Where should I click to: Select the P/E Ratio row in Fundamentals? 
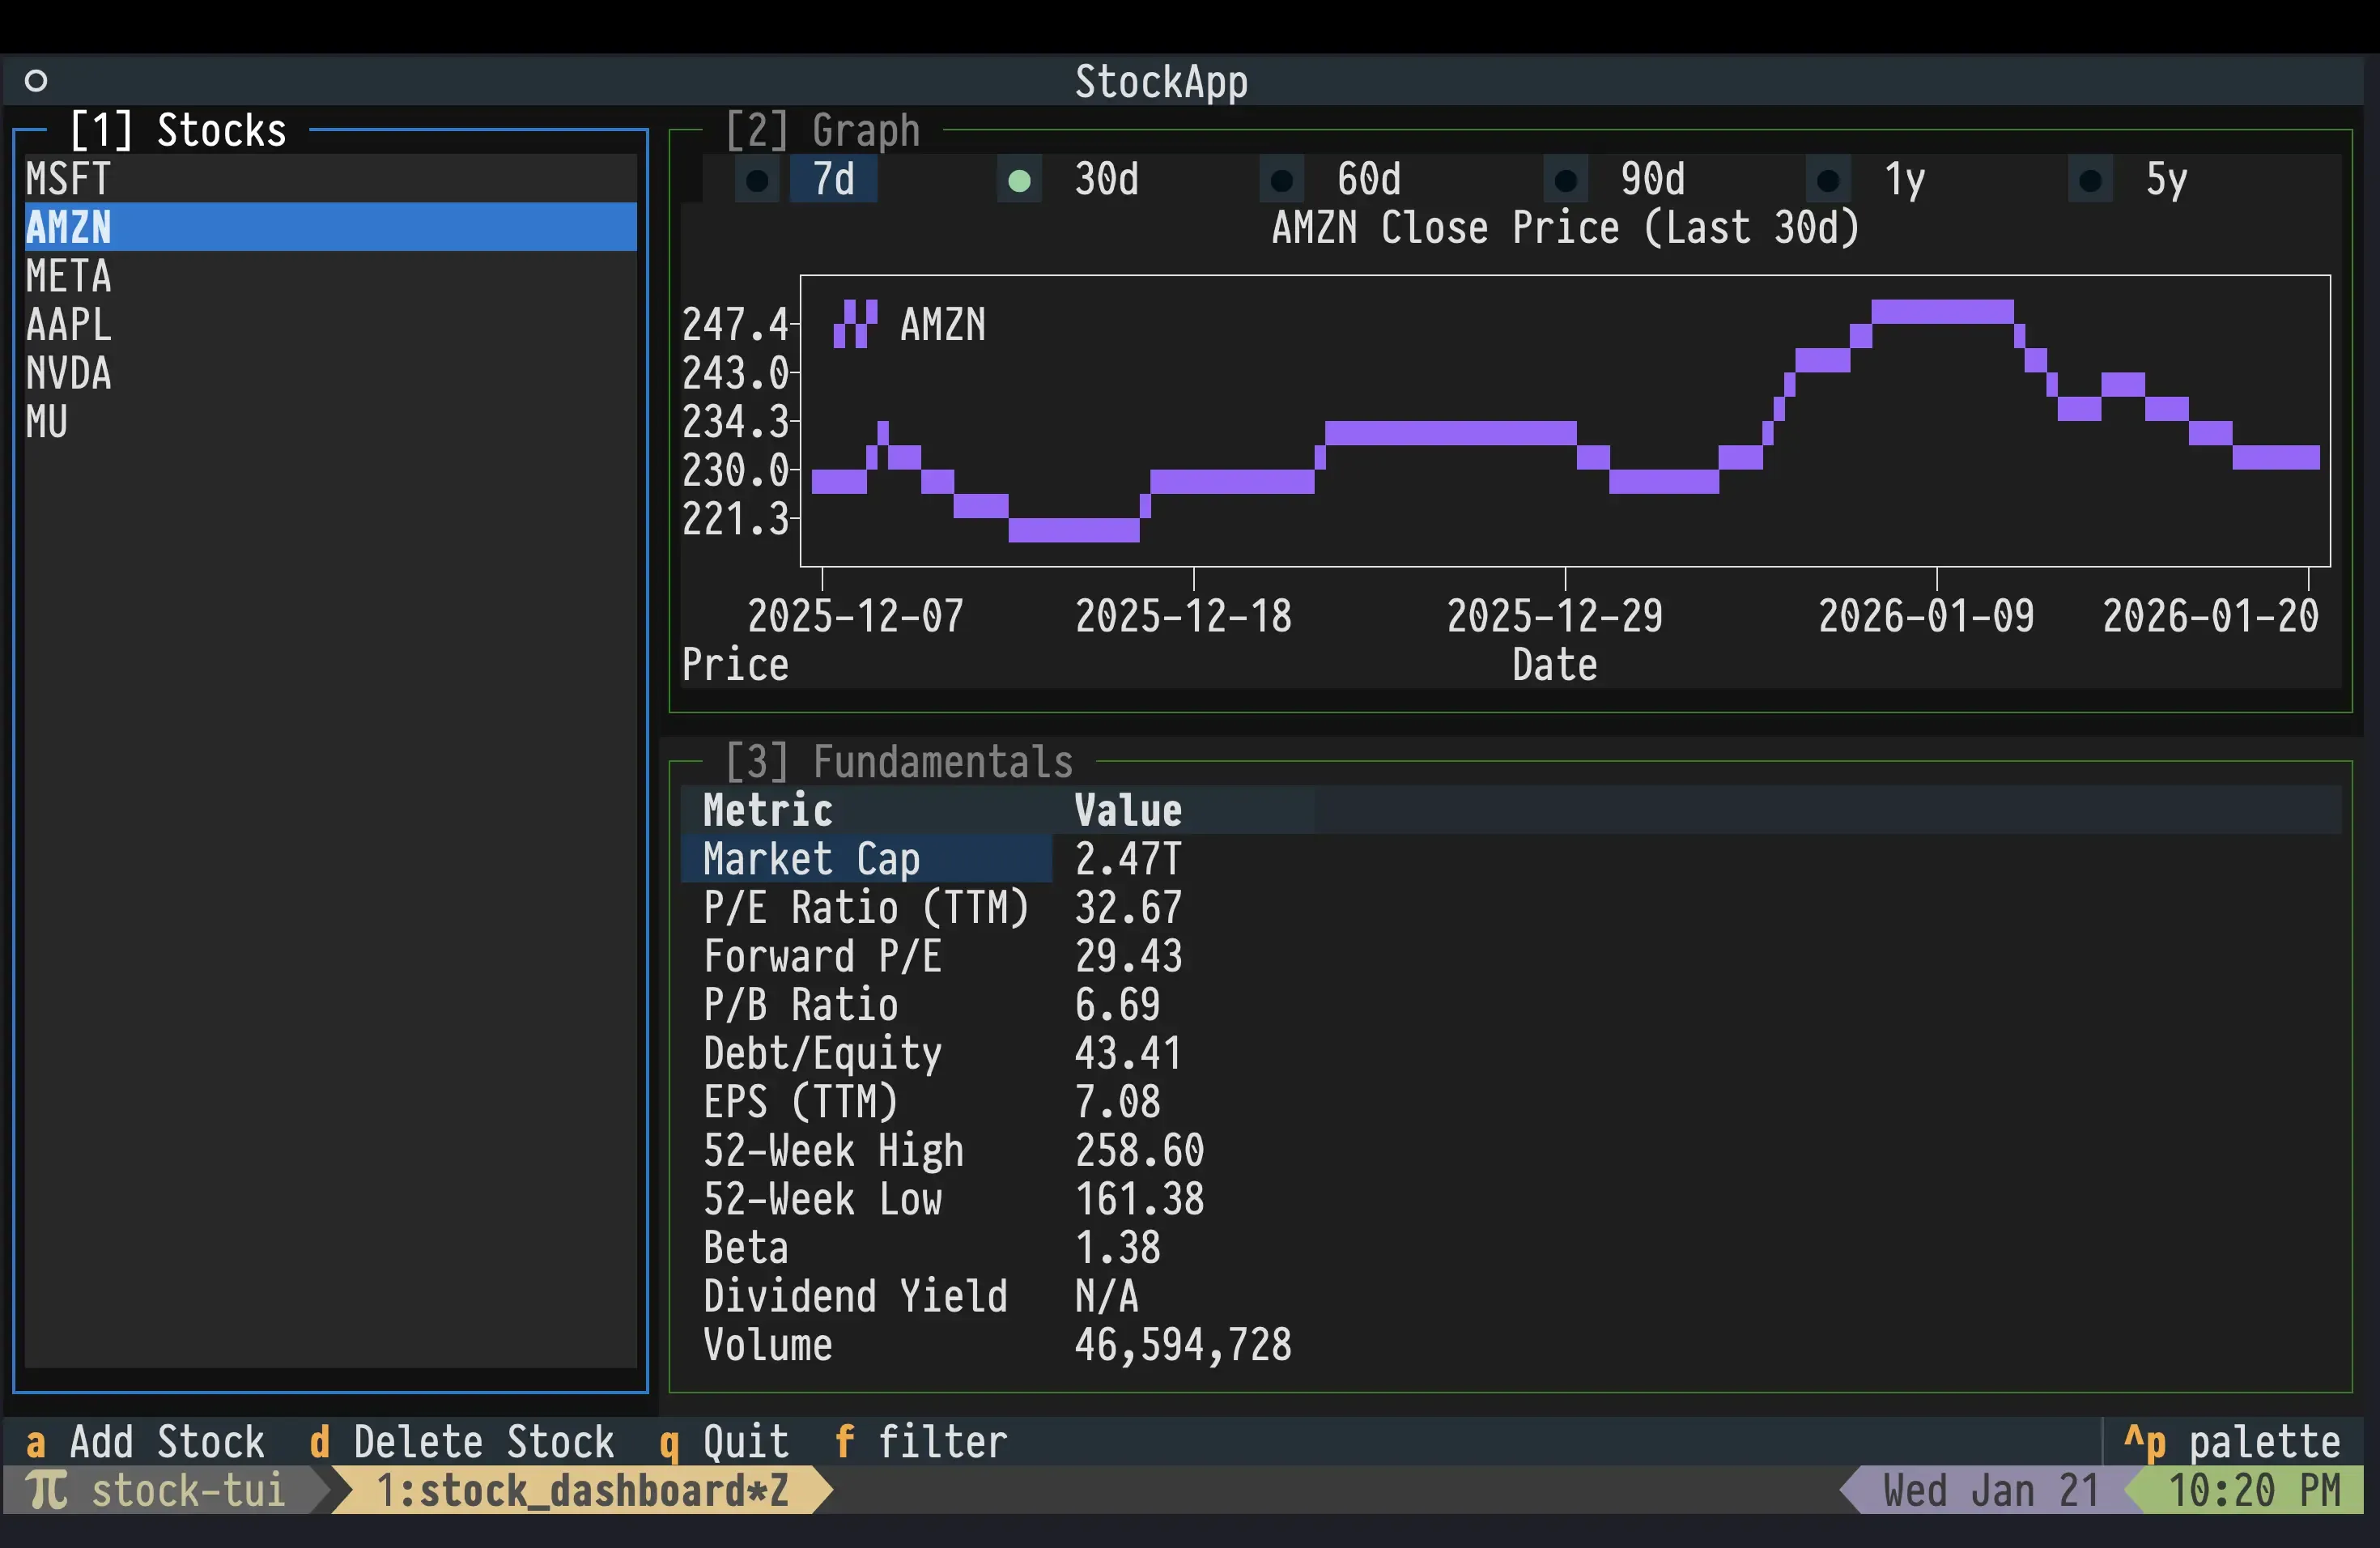[x=866, y=908]
